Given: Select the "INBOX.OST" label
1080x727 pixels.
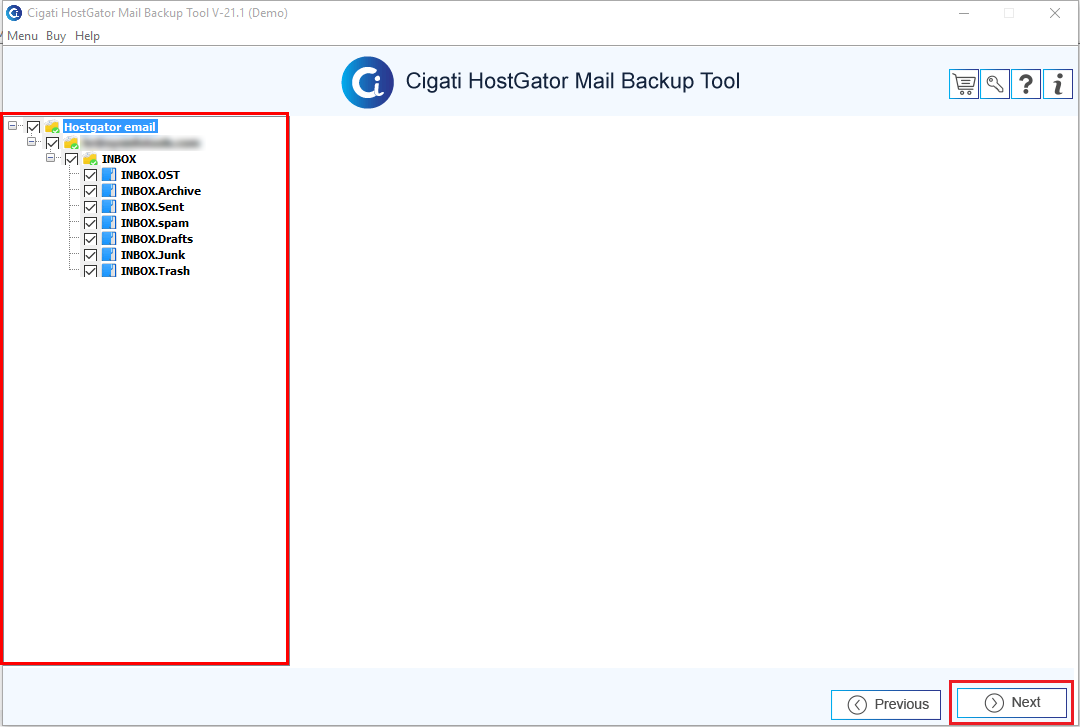Looking at the screenshot, I should click(150, 175).
